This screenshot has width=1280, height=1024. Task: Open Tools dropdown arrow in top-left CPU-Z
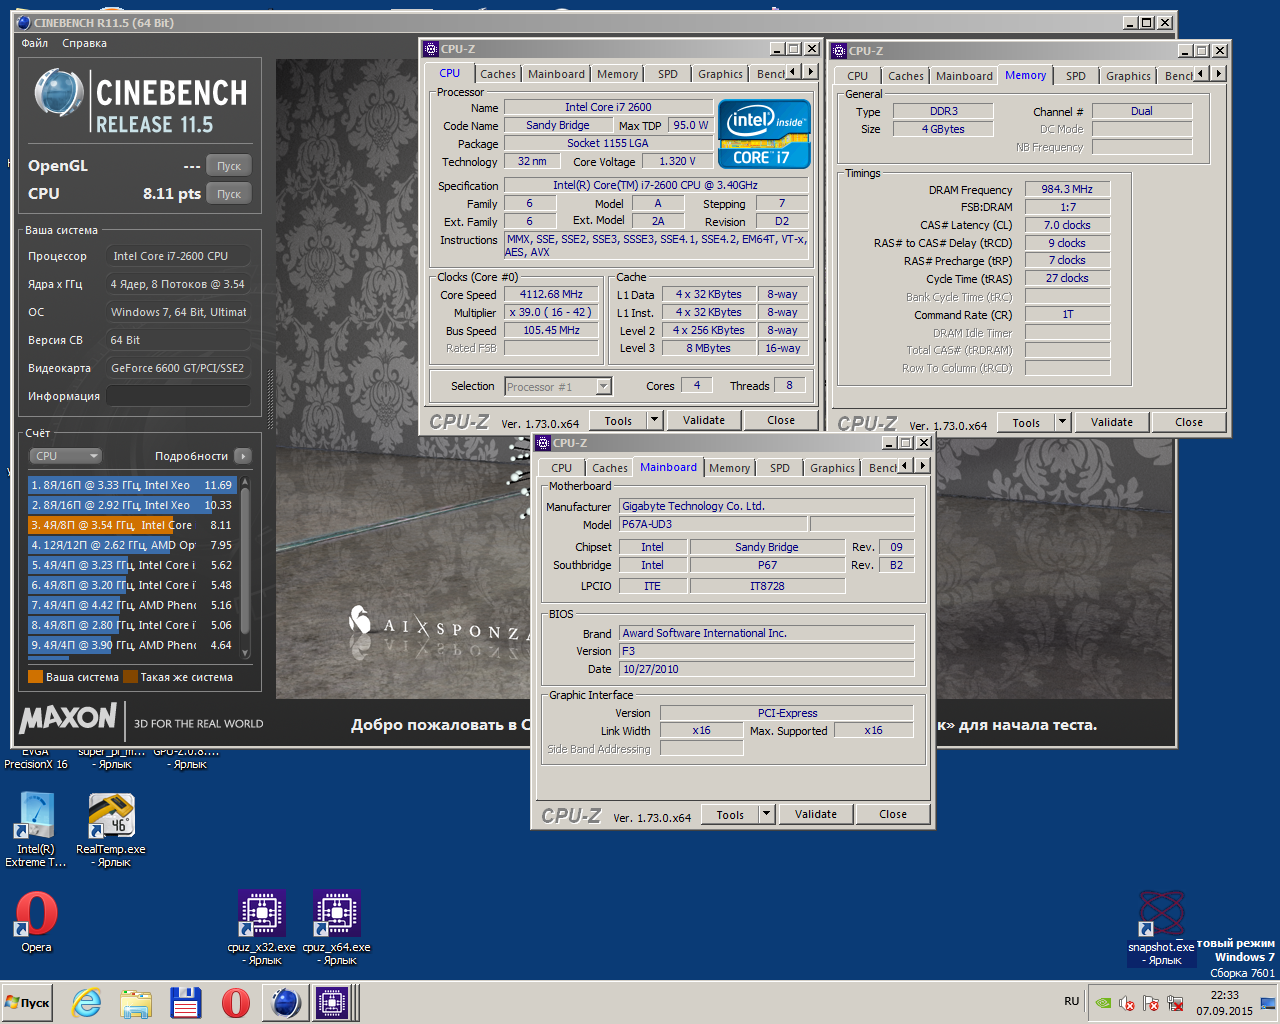click(655, 421)
